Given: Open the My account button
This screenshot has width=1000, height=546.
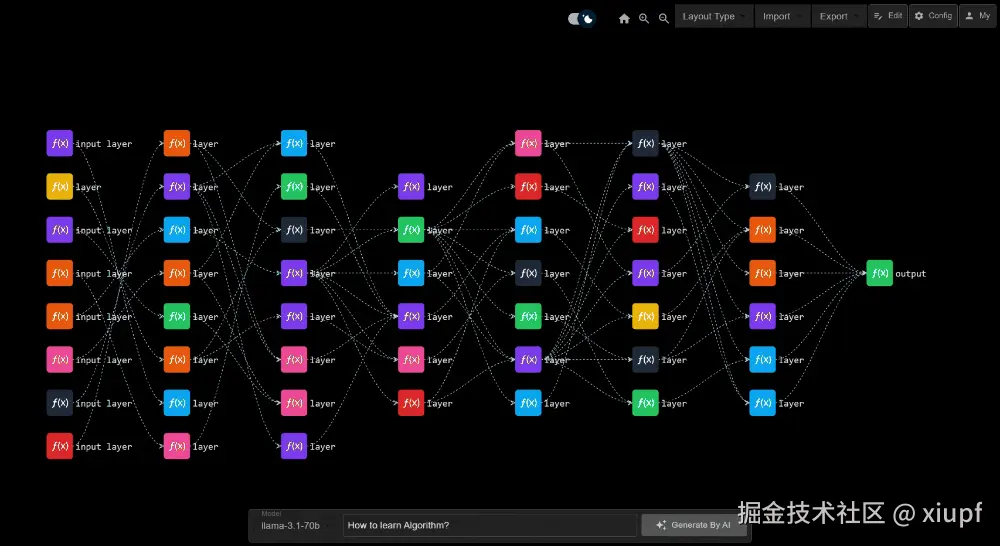Looking at the screenshot, I should pyautogui.click(x=978, y=16).
